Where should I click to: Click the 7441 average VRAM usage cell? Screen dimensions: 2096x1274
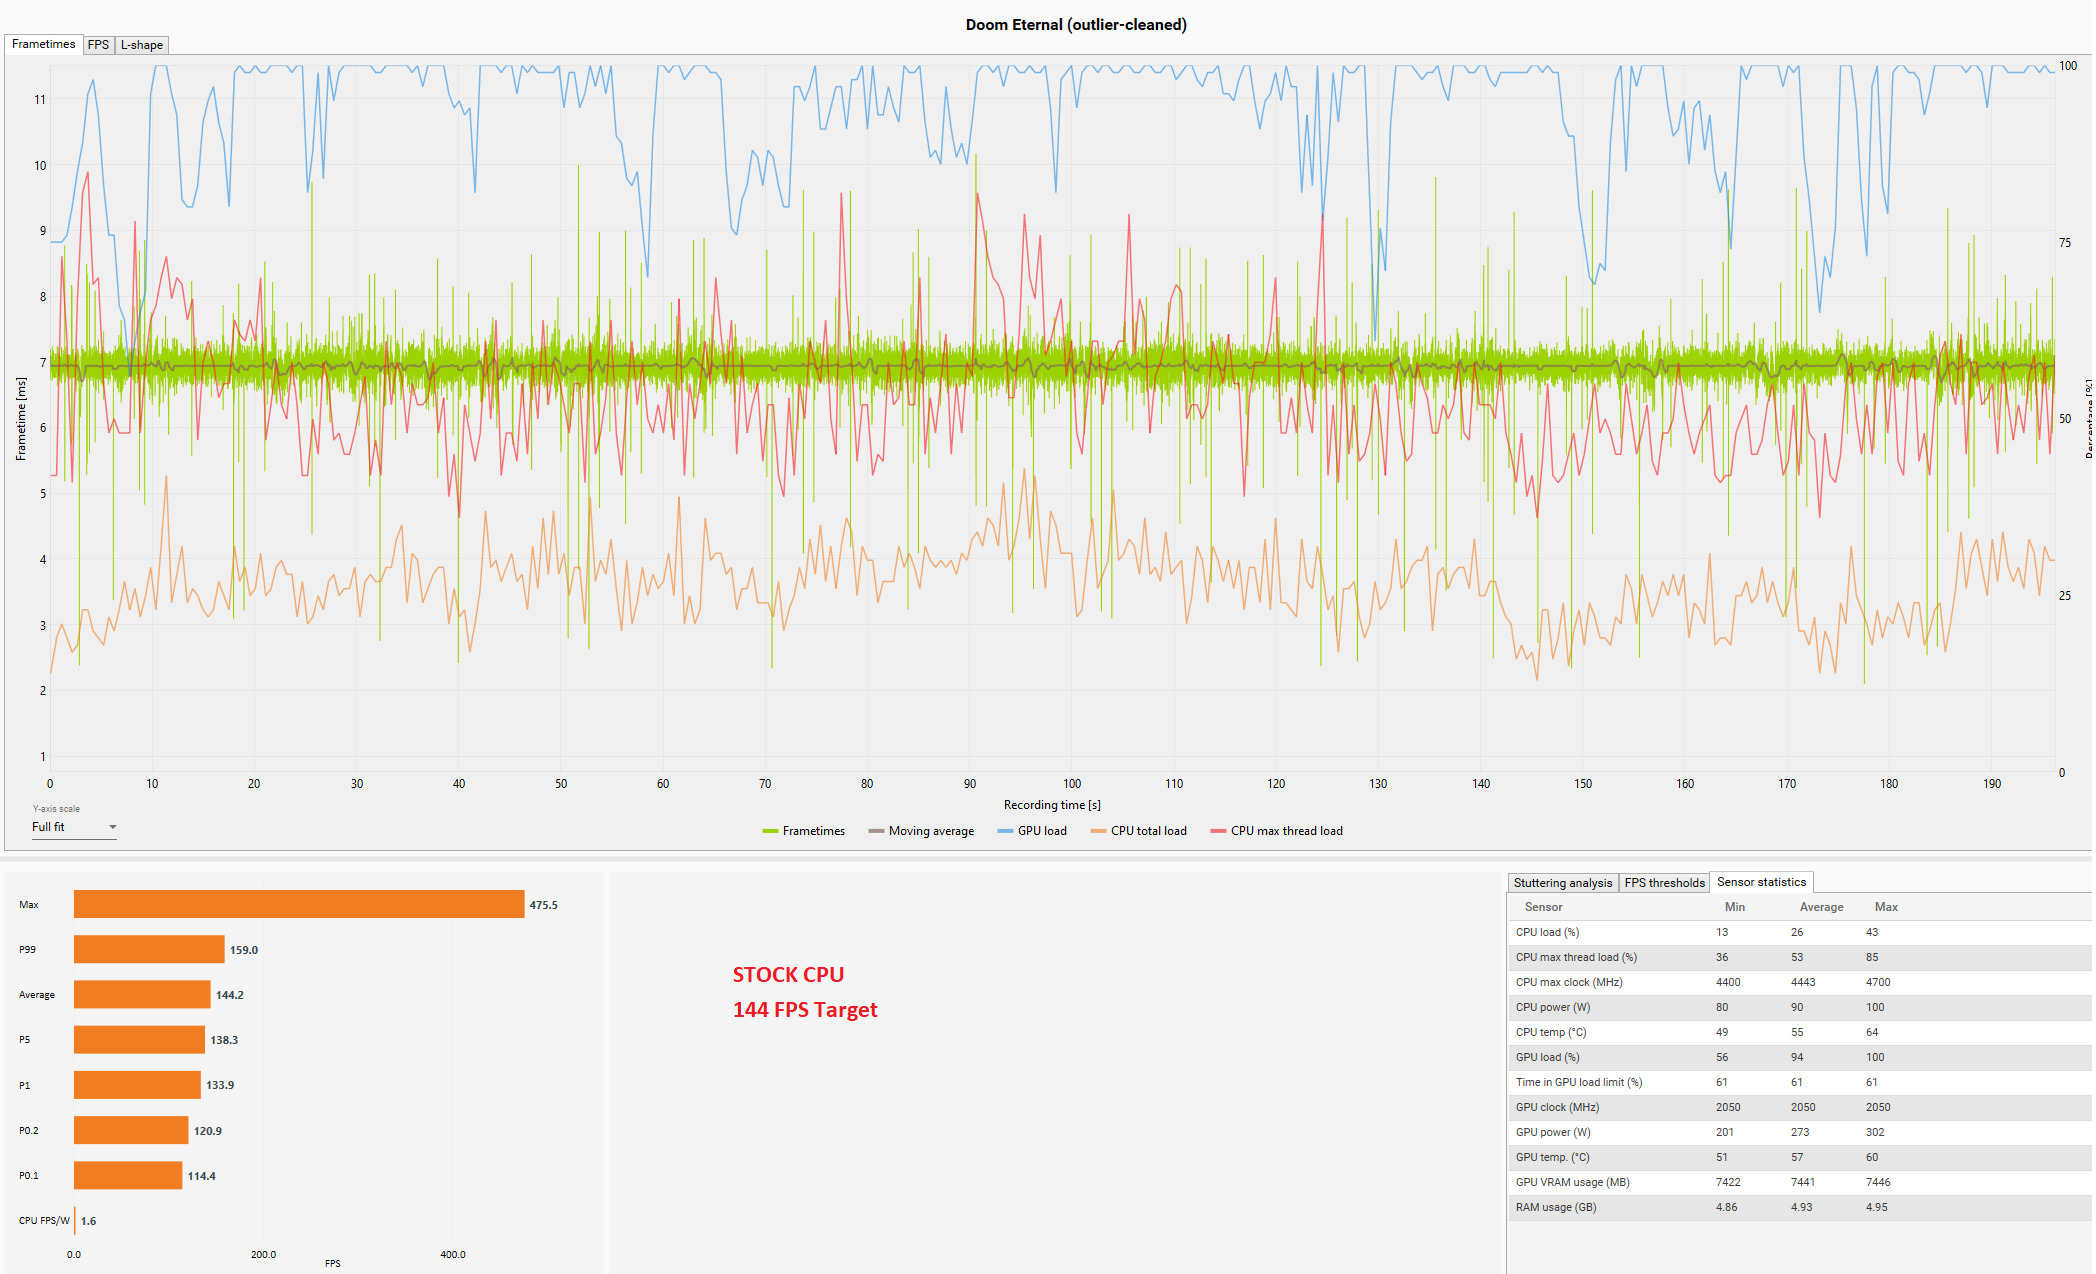coord(1803,1182)
